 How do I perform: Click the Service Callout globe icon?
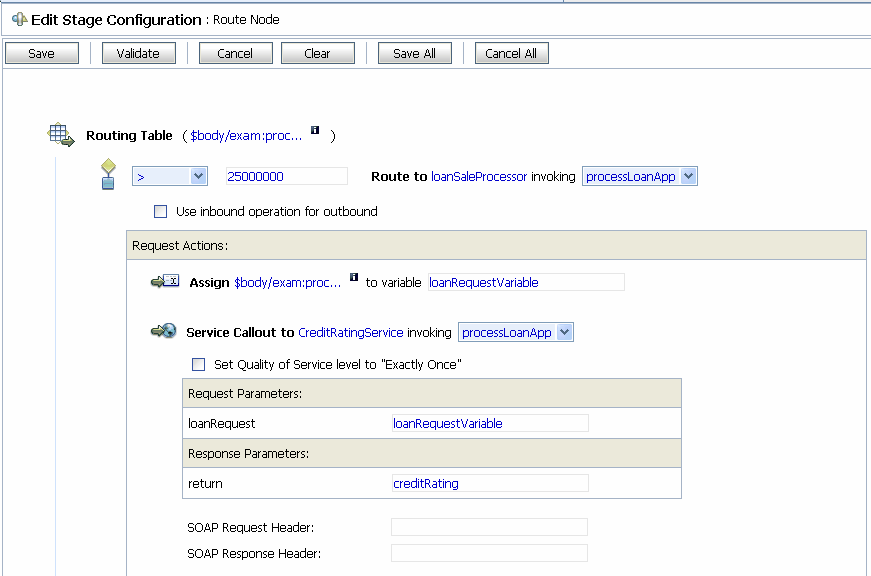point(164,331)
